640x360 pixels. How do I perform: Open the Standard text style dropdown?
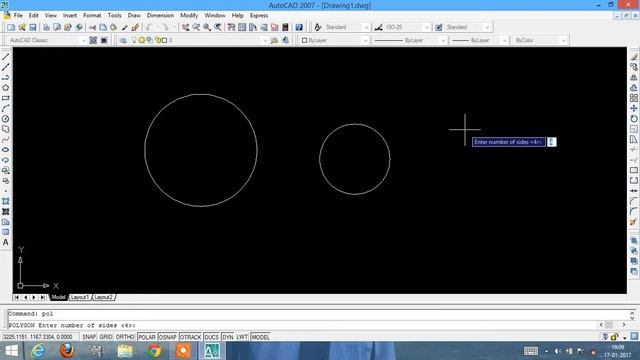point(366,27)
